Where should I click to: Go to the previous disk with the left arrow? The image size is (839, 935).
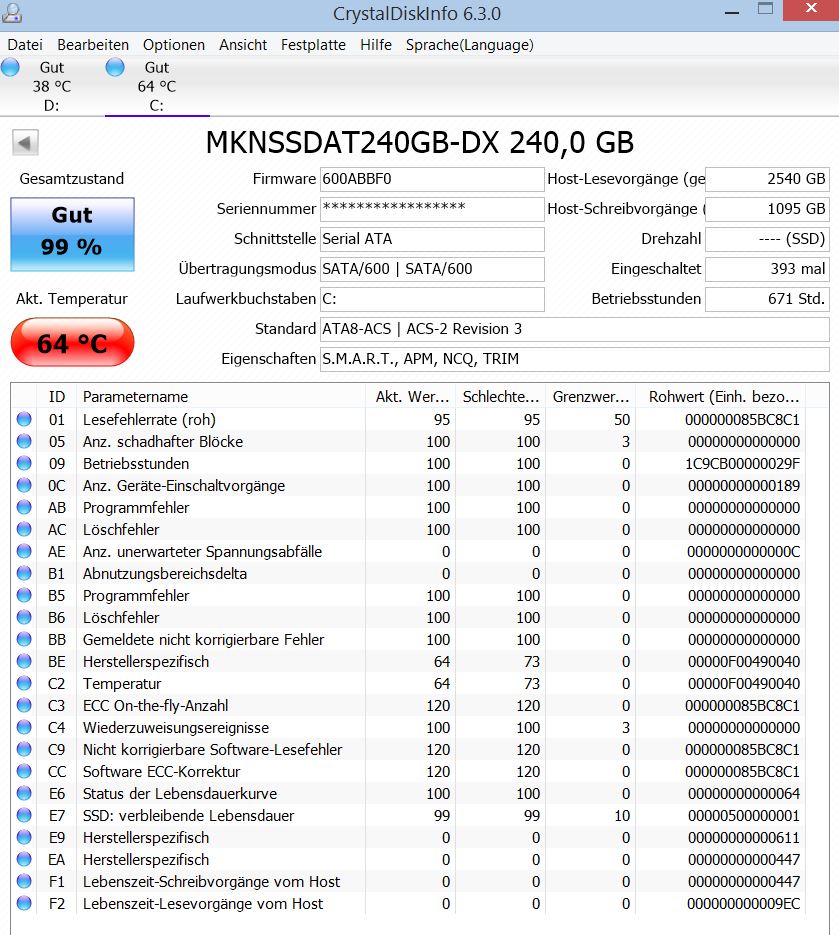click(25, 143)
